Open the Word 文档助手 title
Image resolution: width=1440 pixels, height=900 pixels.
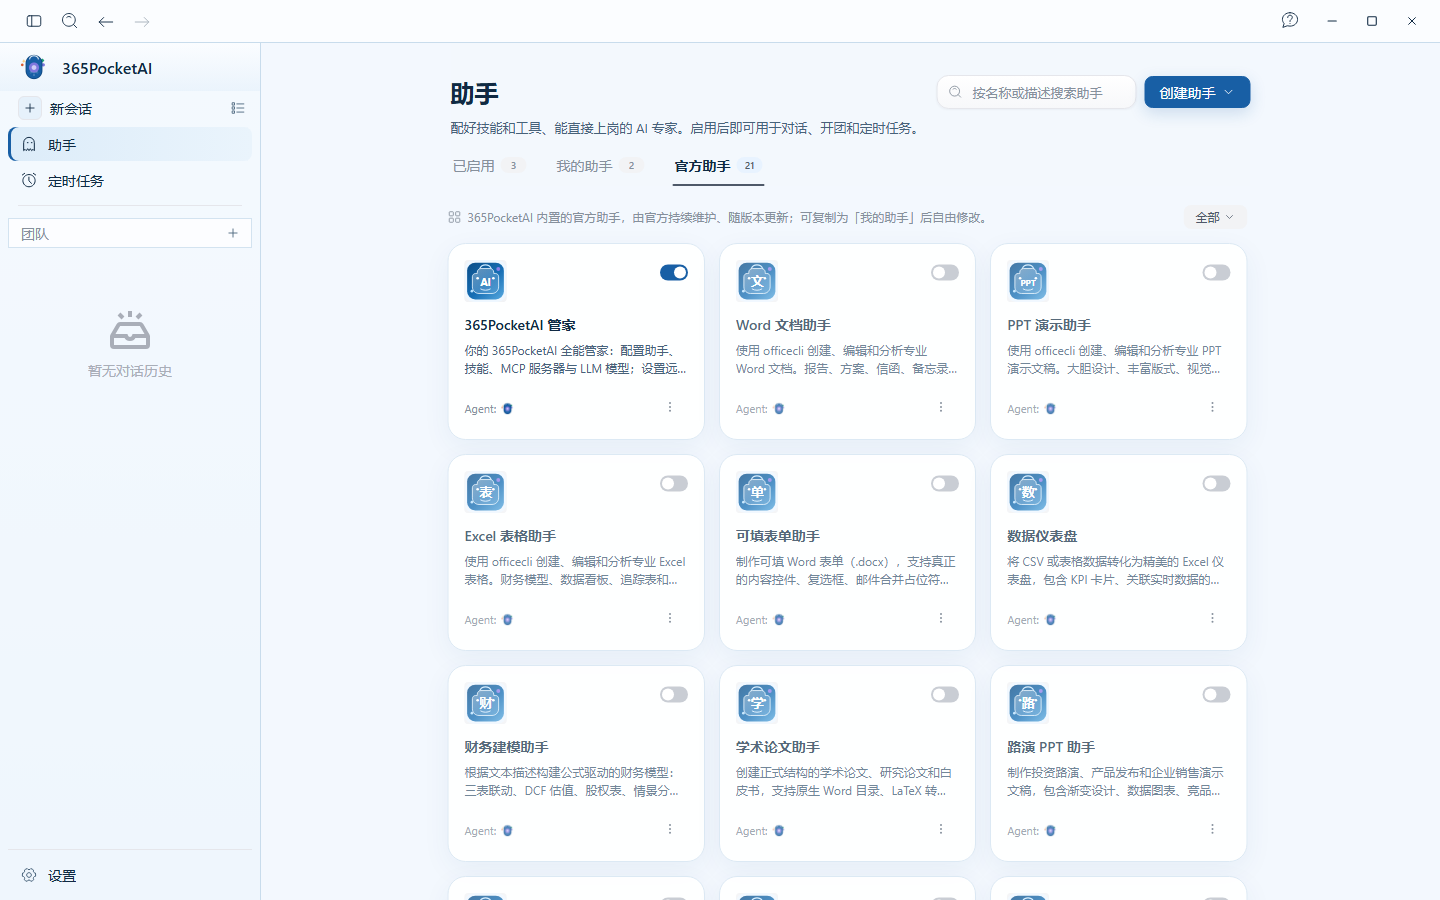(x=783, y=325)
